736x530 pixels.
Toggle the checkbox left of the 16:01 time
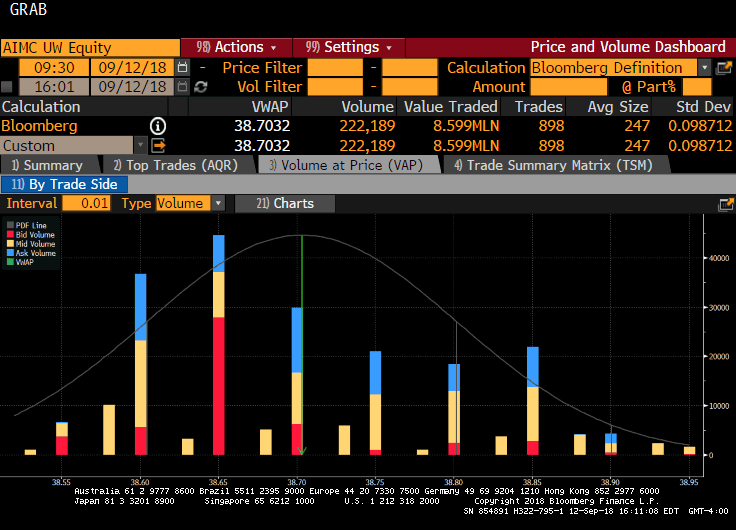(x=7, y=87)
